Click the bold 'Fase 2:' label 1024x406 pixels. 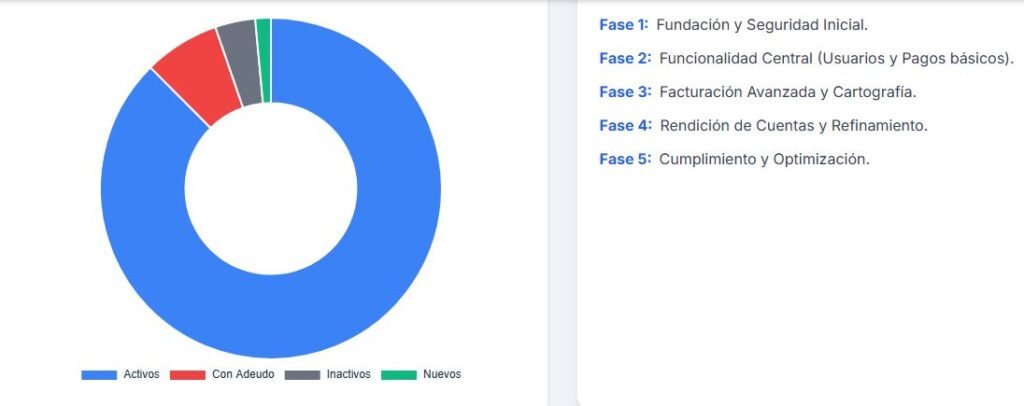point(625,58)
